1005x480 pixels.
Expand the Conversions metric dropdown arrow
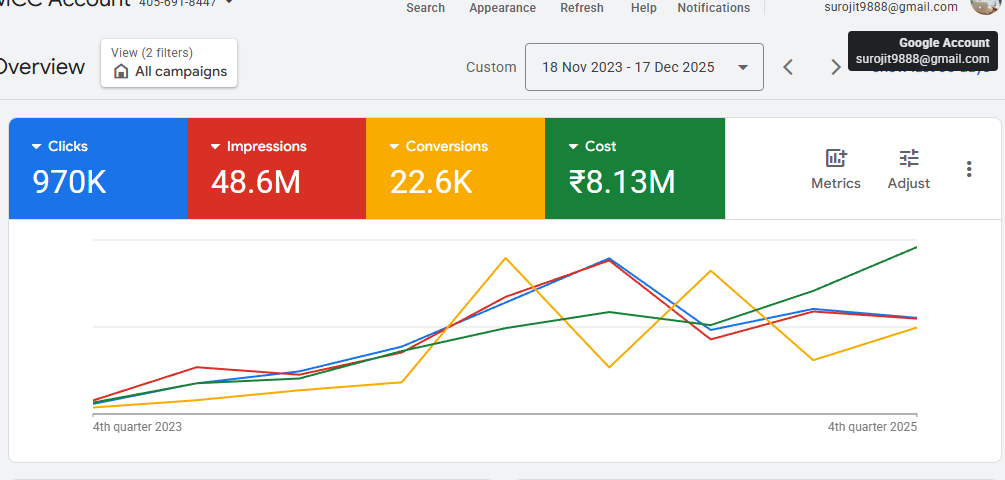[394, 147]
